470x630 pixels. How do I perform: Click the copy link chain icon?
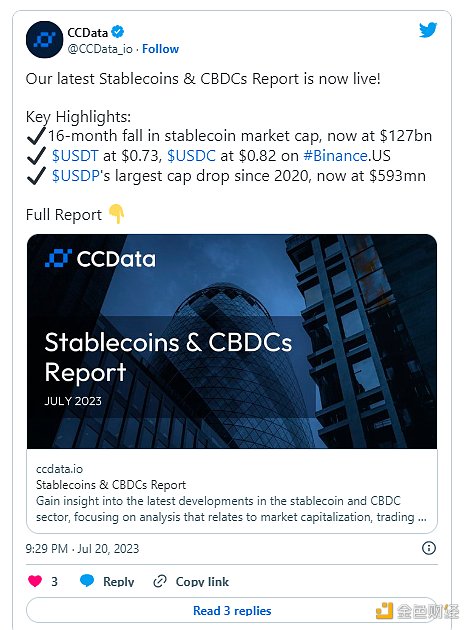[160, 581]
